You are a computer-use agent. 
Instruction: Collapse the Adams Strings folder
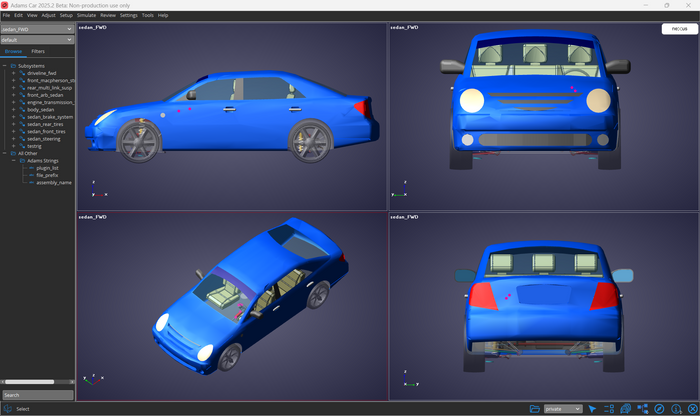point(13,161)
